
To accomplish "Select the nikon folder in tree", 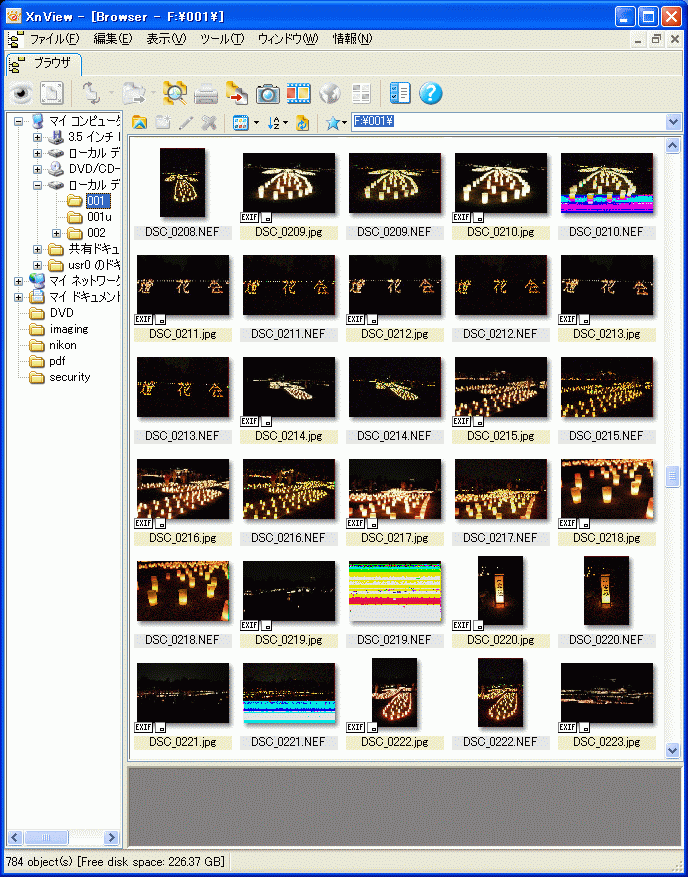I will click(62, 345).
